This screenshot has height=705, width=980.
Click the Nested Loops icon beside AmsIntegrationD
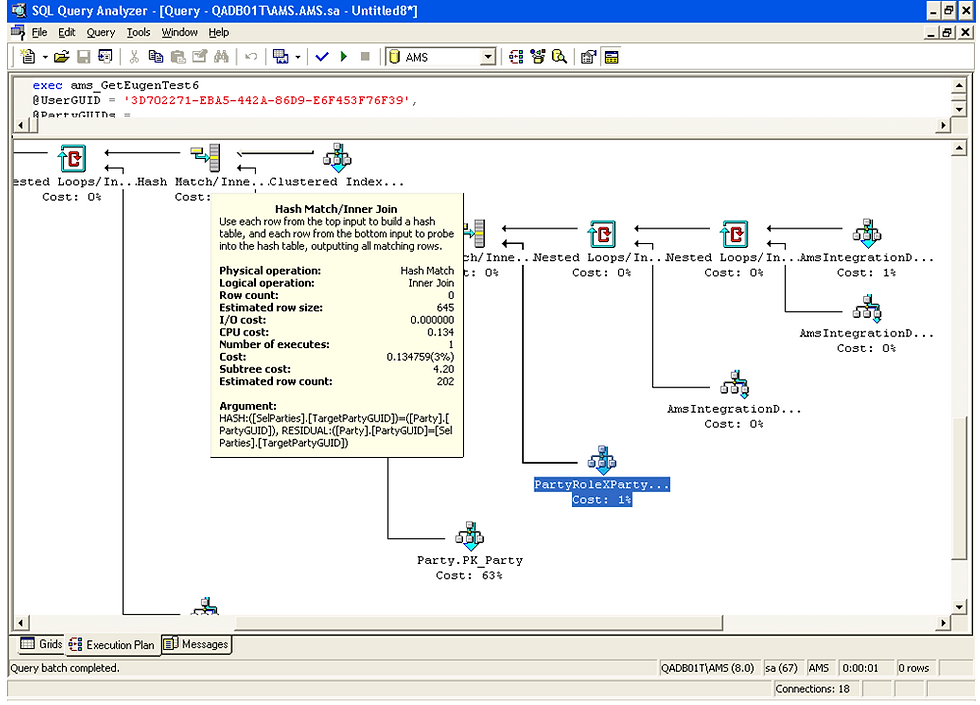coord(734,234)
